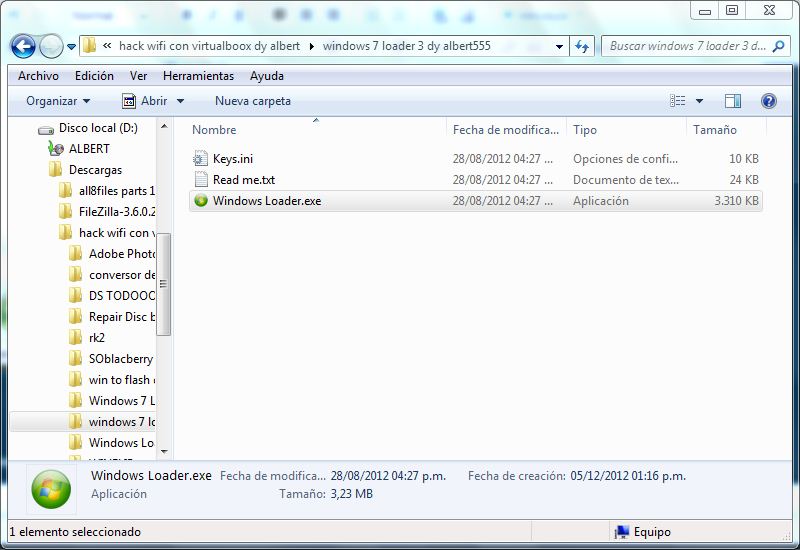This screenshot has height=550, width=800.
Task: Select the Read me.txt file
Action: [x=243, y=180]
